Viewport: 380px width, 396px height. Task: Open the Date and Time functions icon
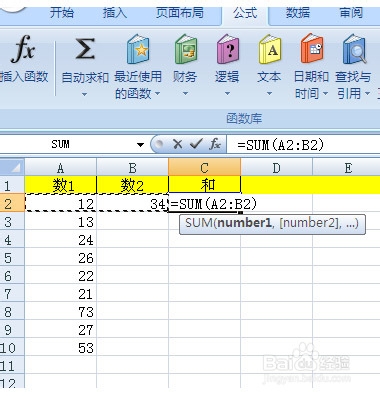pyautogui.click(x=311, y=49)
